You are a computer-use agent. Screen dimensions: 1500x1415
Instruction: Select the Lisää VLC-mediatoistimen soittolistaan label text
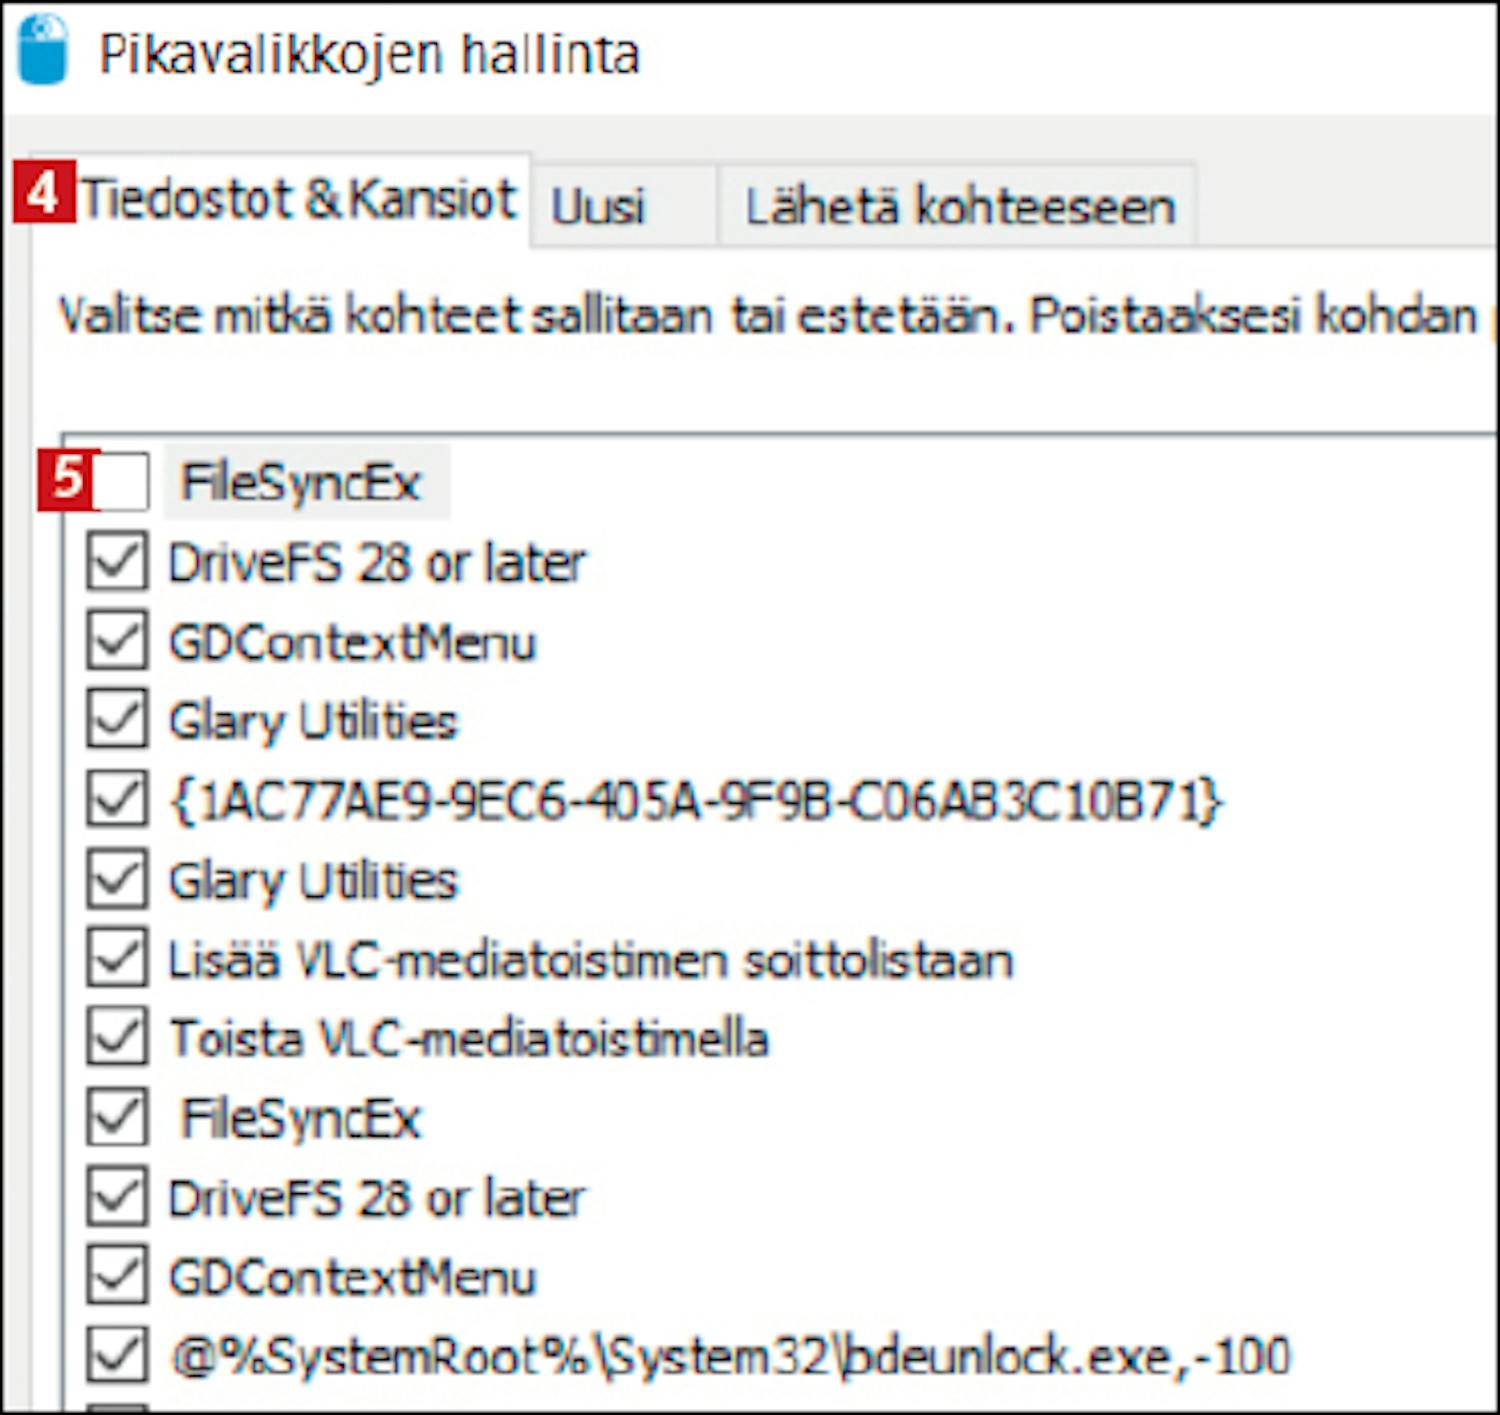(590, 960)
